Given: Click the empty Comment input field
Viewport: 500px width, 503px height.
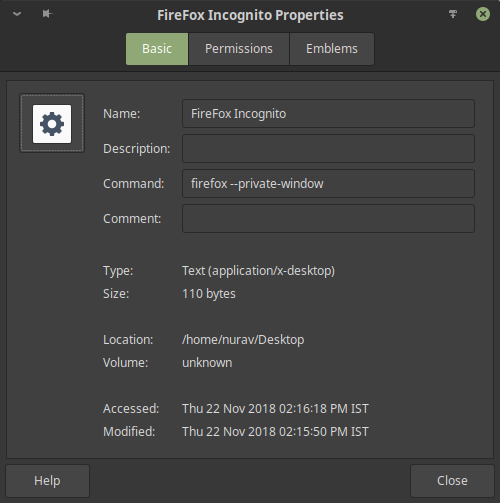Looking at the screenshot, I should [x=328, y=219].
